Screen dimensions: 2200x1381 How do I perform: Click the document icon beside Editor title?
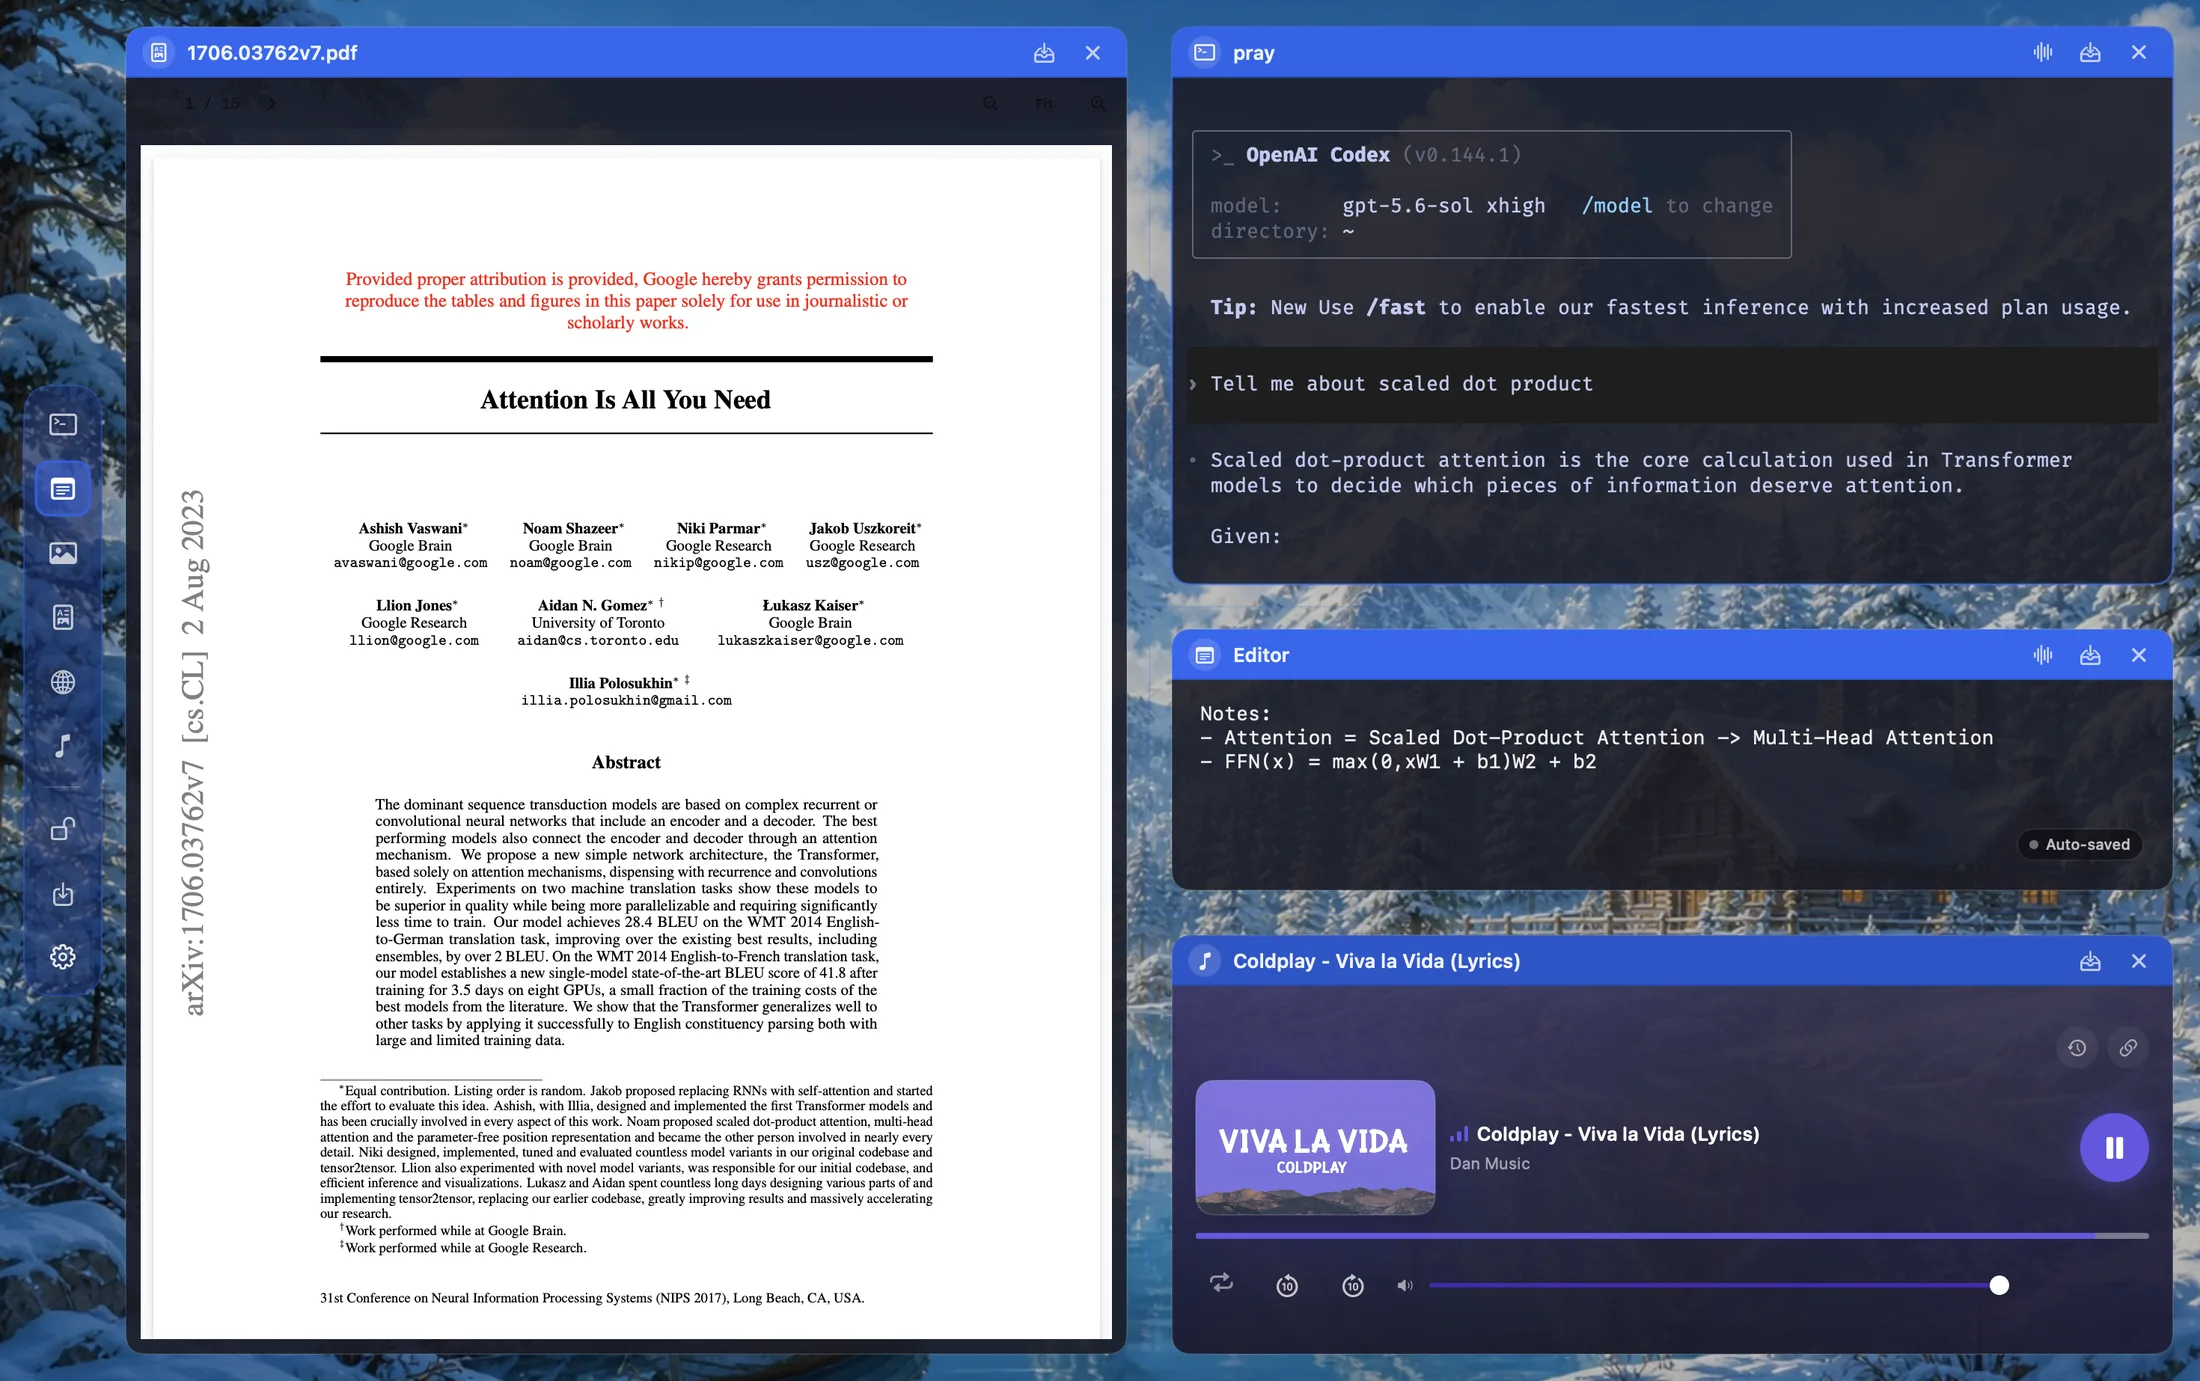[x=1205, y=655]
